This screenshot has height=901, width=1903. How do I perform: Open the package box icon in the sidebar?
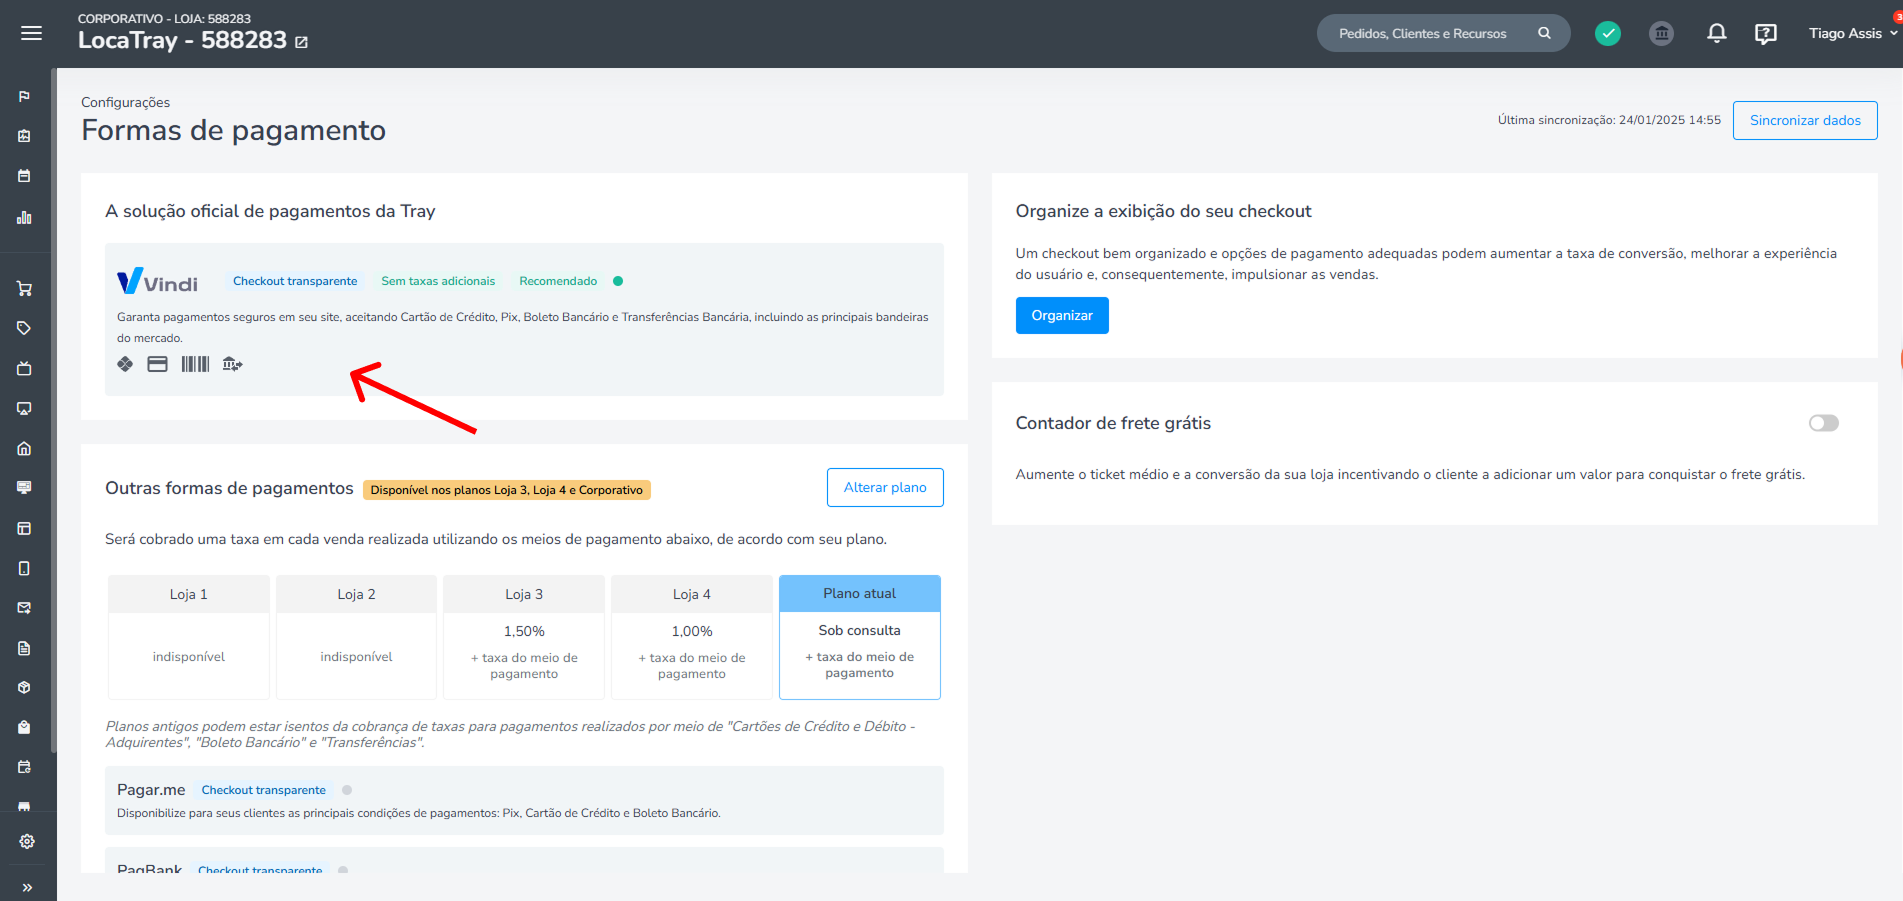[25, 688]
